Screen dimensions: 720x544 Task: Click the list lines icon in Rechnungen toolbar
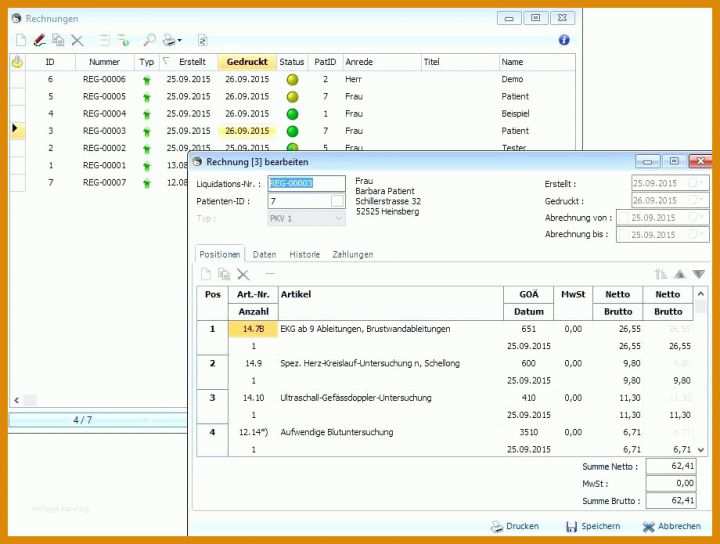coord(105,40)
